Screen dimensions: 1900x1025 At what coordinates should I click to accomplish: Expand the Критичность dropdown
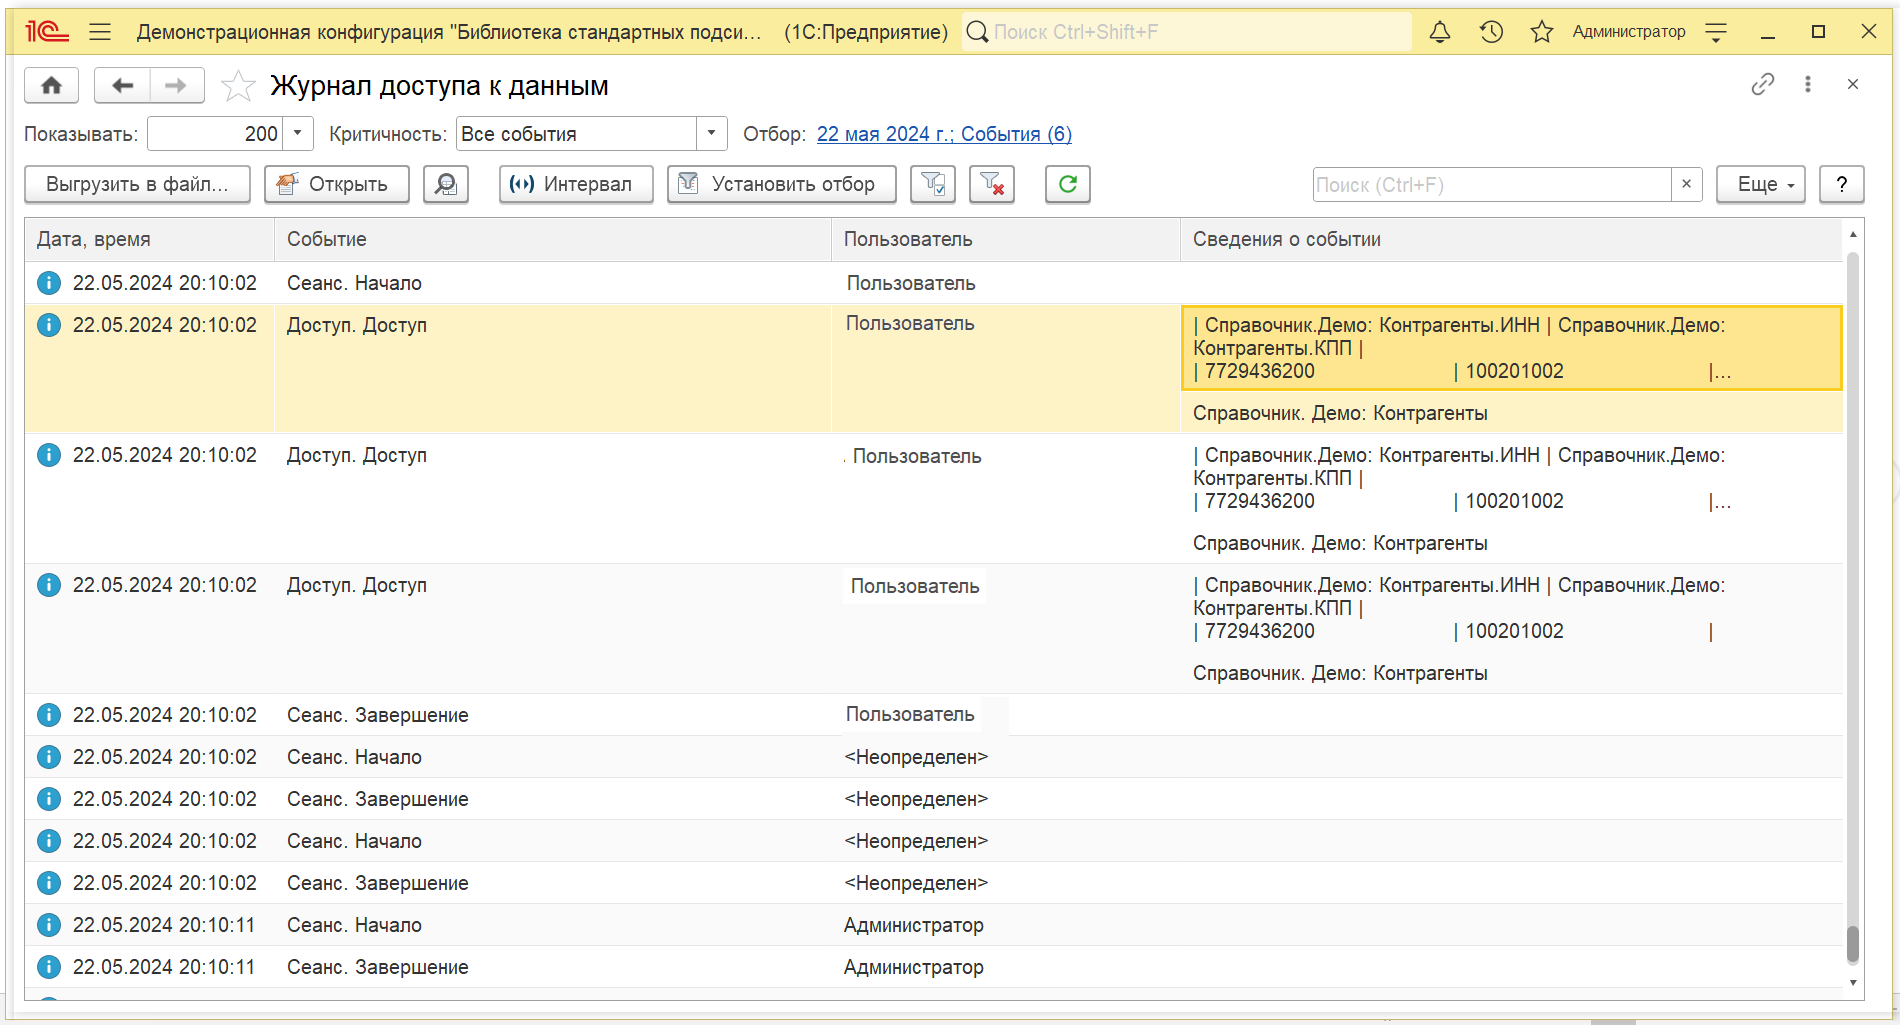tap(711, 133)
